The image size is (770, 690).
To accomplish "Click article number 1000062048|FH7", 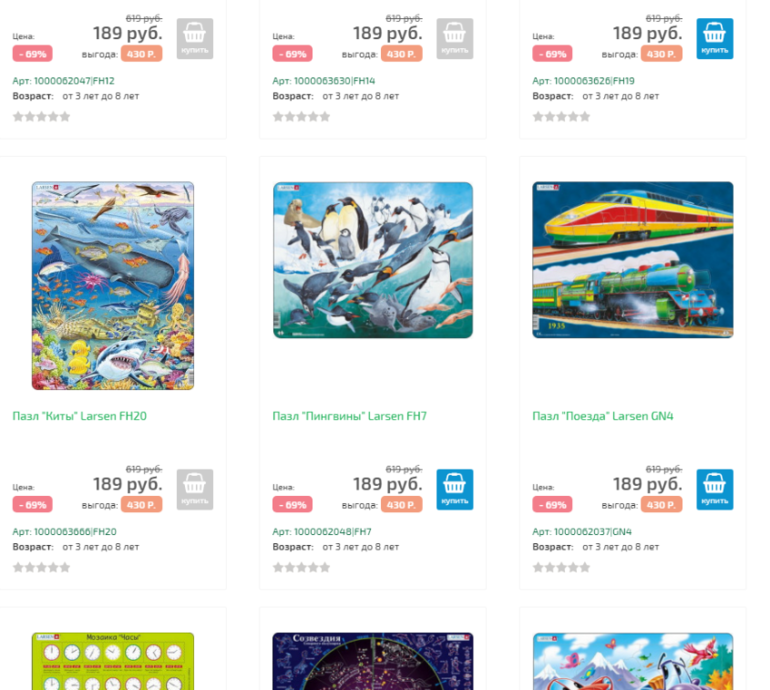I will point(322,532).
